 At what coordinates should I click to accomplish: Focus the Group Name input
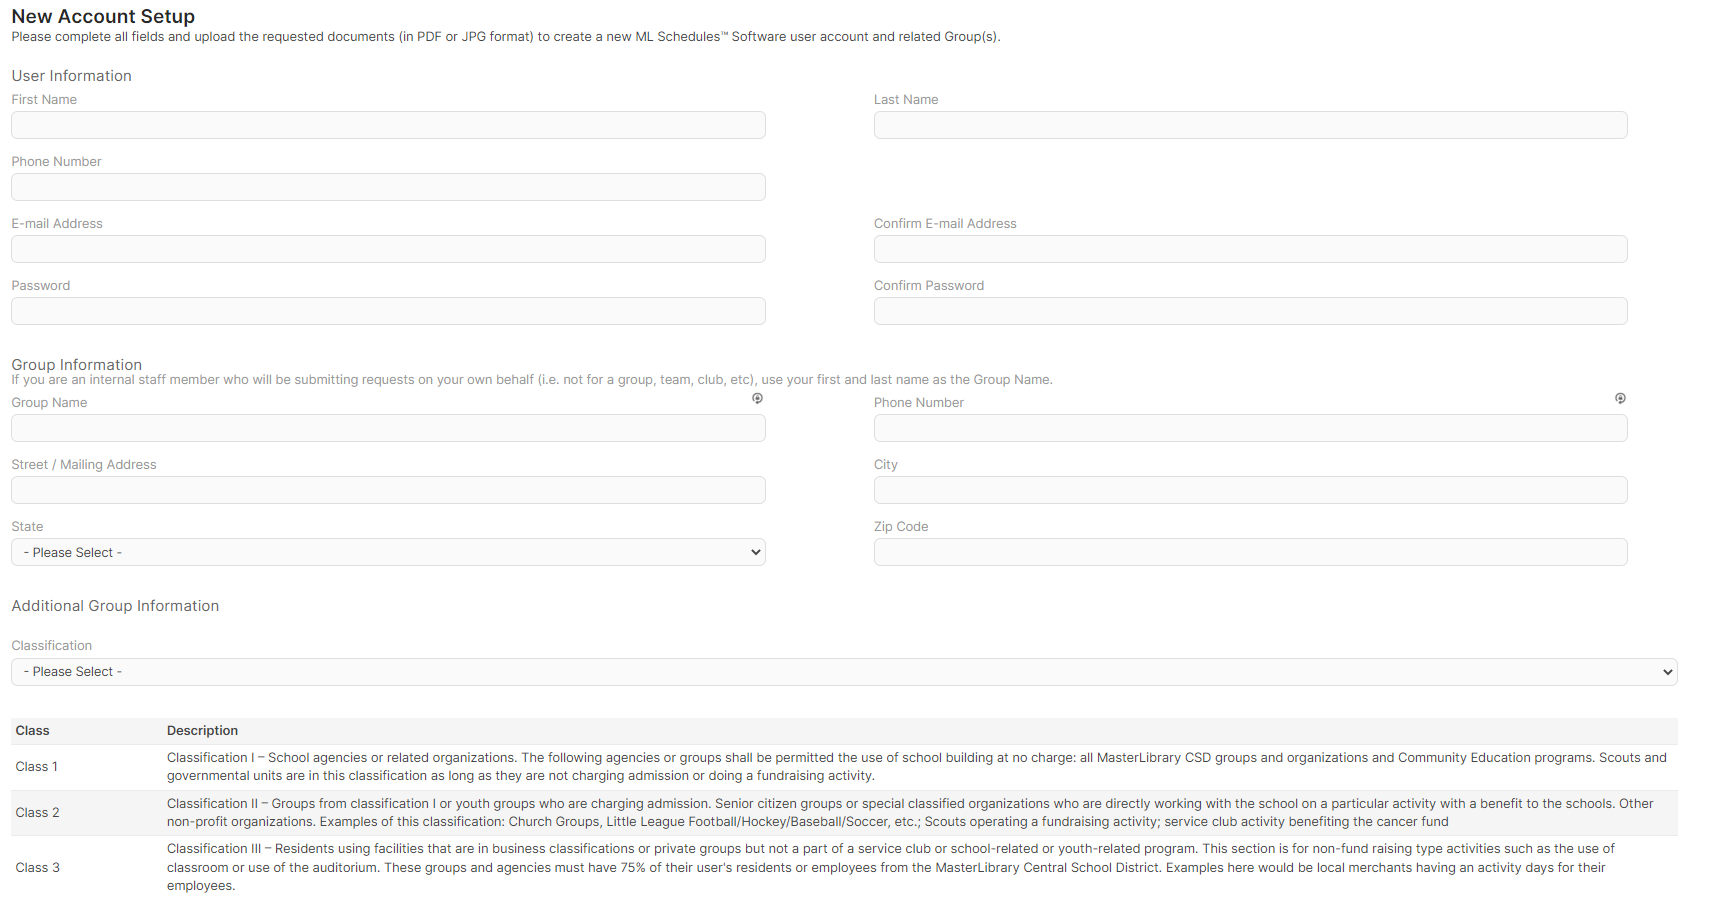[x=388, y=428]
